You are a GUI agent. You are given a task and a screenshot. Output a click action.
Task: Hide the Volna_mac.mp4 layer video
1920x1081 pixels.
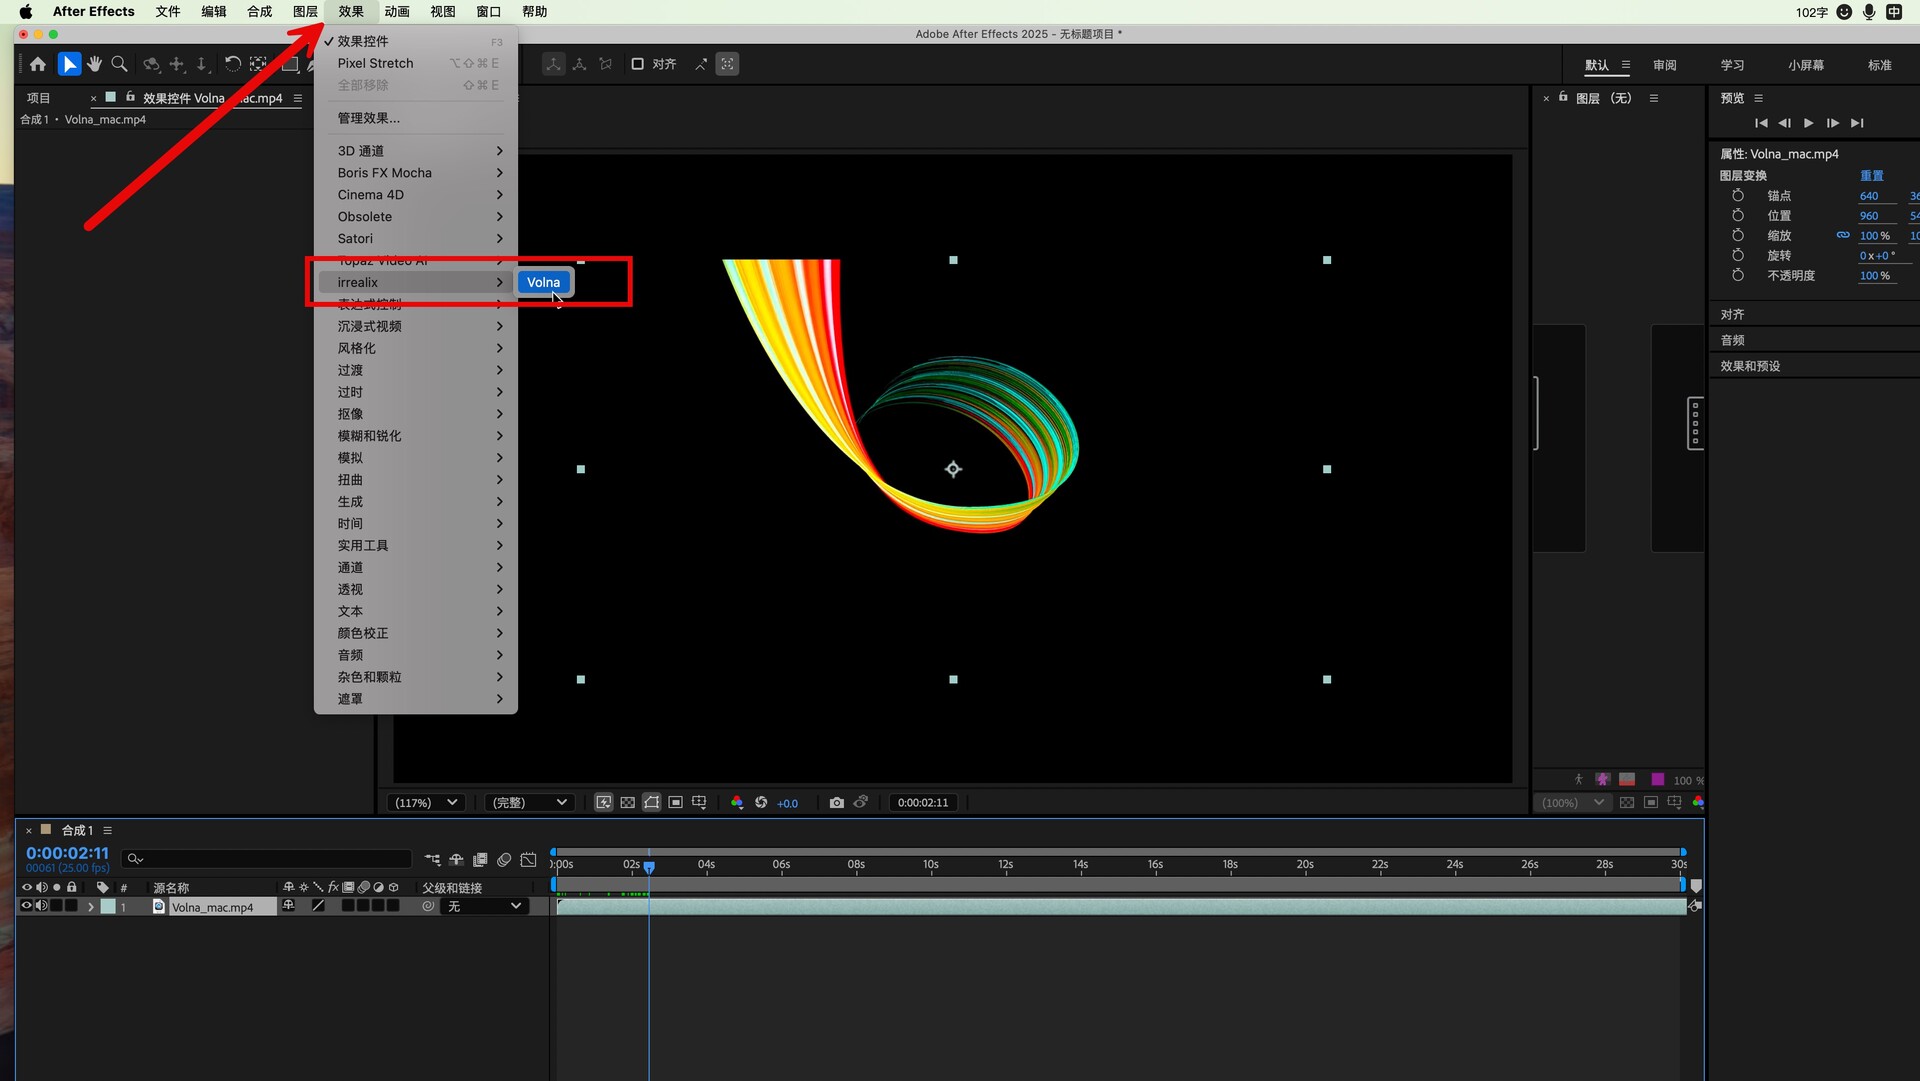coord(26,906)
